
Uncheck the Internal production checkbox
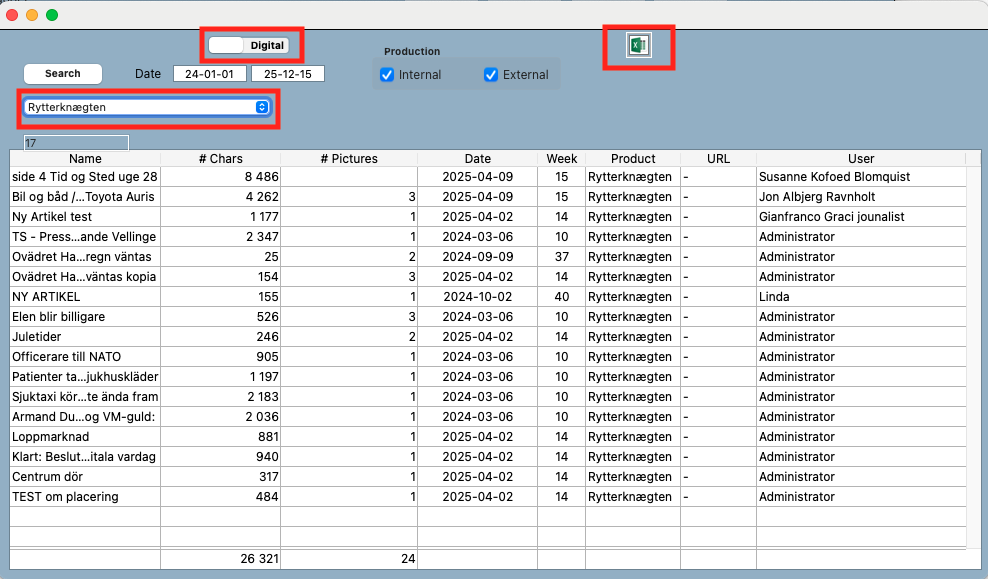point(387,75)
